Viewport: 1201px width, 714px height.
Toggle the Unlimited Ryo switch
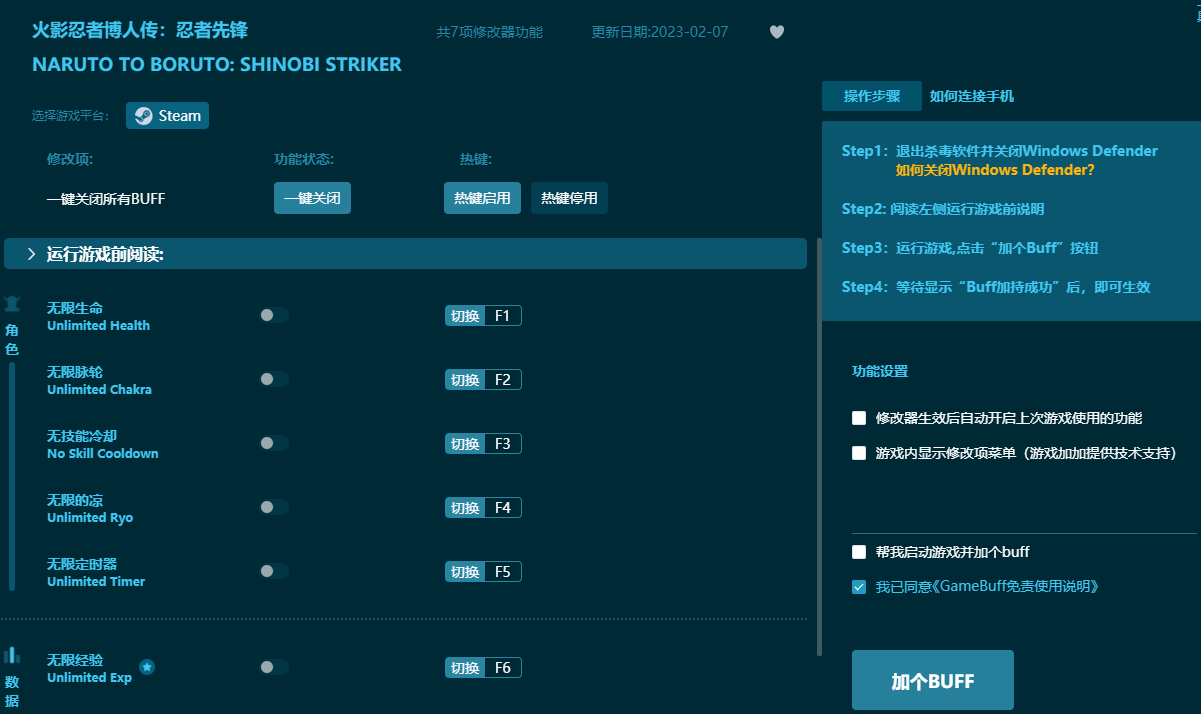coord(274,507)
